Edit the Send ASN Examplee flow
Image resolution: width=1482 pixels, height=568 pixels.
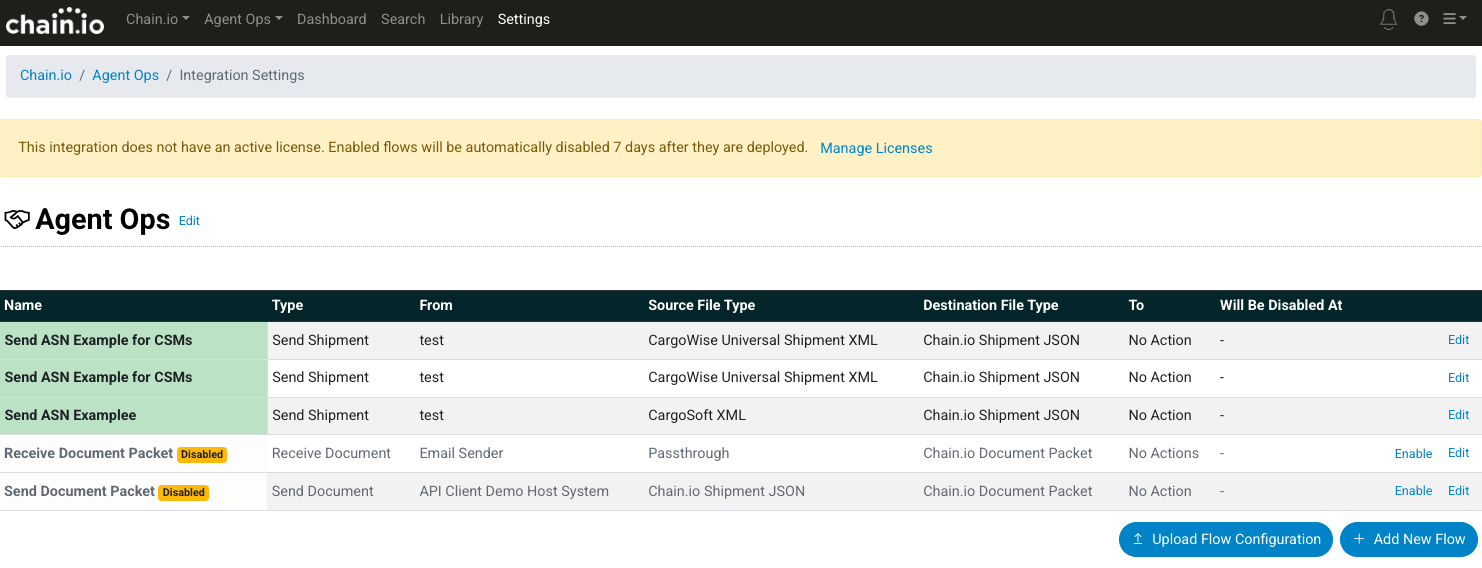1458,415
